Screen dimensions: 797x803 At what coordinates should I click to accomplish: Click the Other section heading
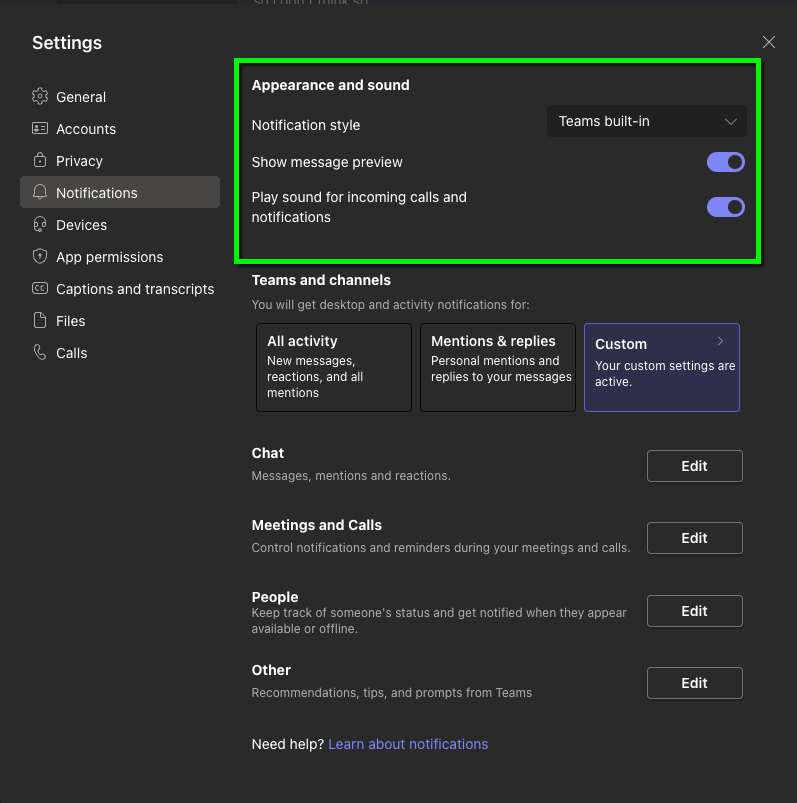[x=271, y=670]
